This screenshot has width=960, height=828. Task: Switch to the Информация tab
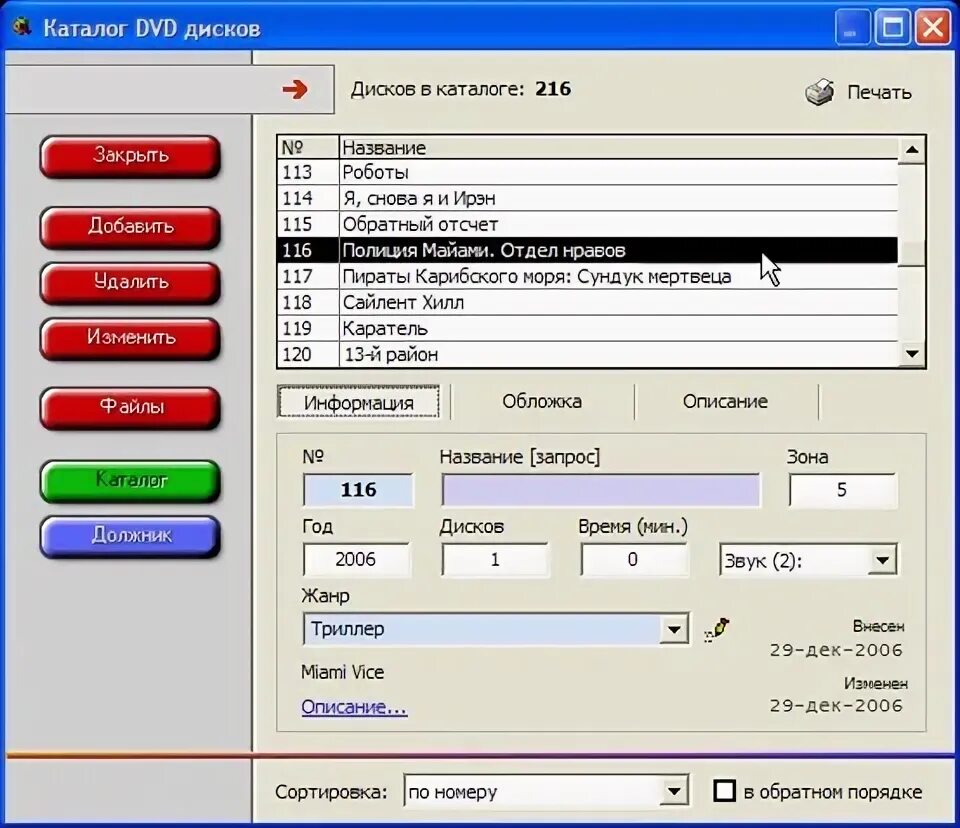click(359, 402)
